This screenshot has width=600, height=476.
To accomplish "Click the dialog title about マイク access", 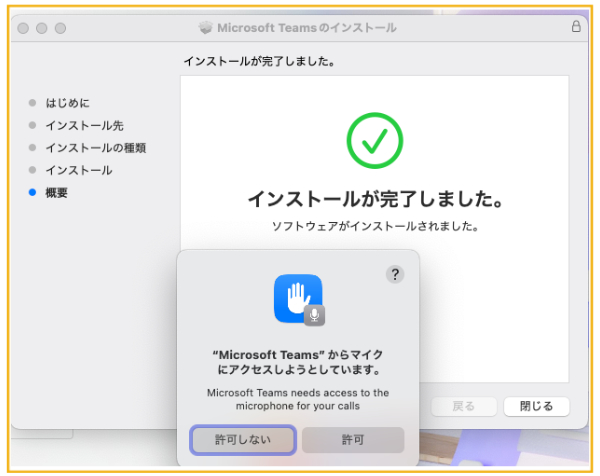I will coord(298,362).
